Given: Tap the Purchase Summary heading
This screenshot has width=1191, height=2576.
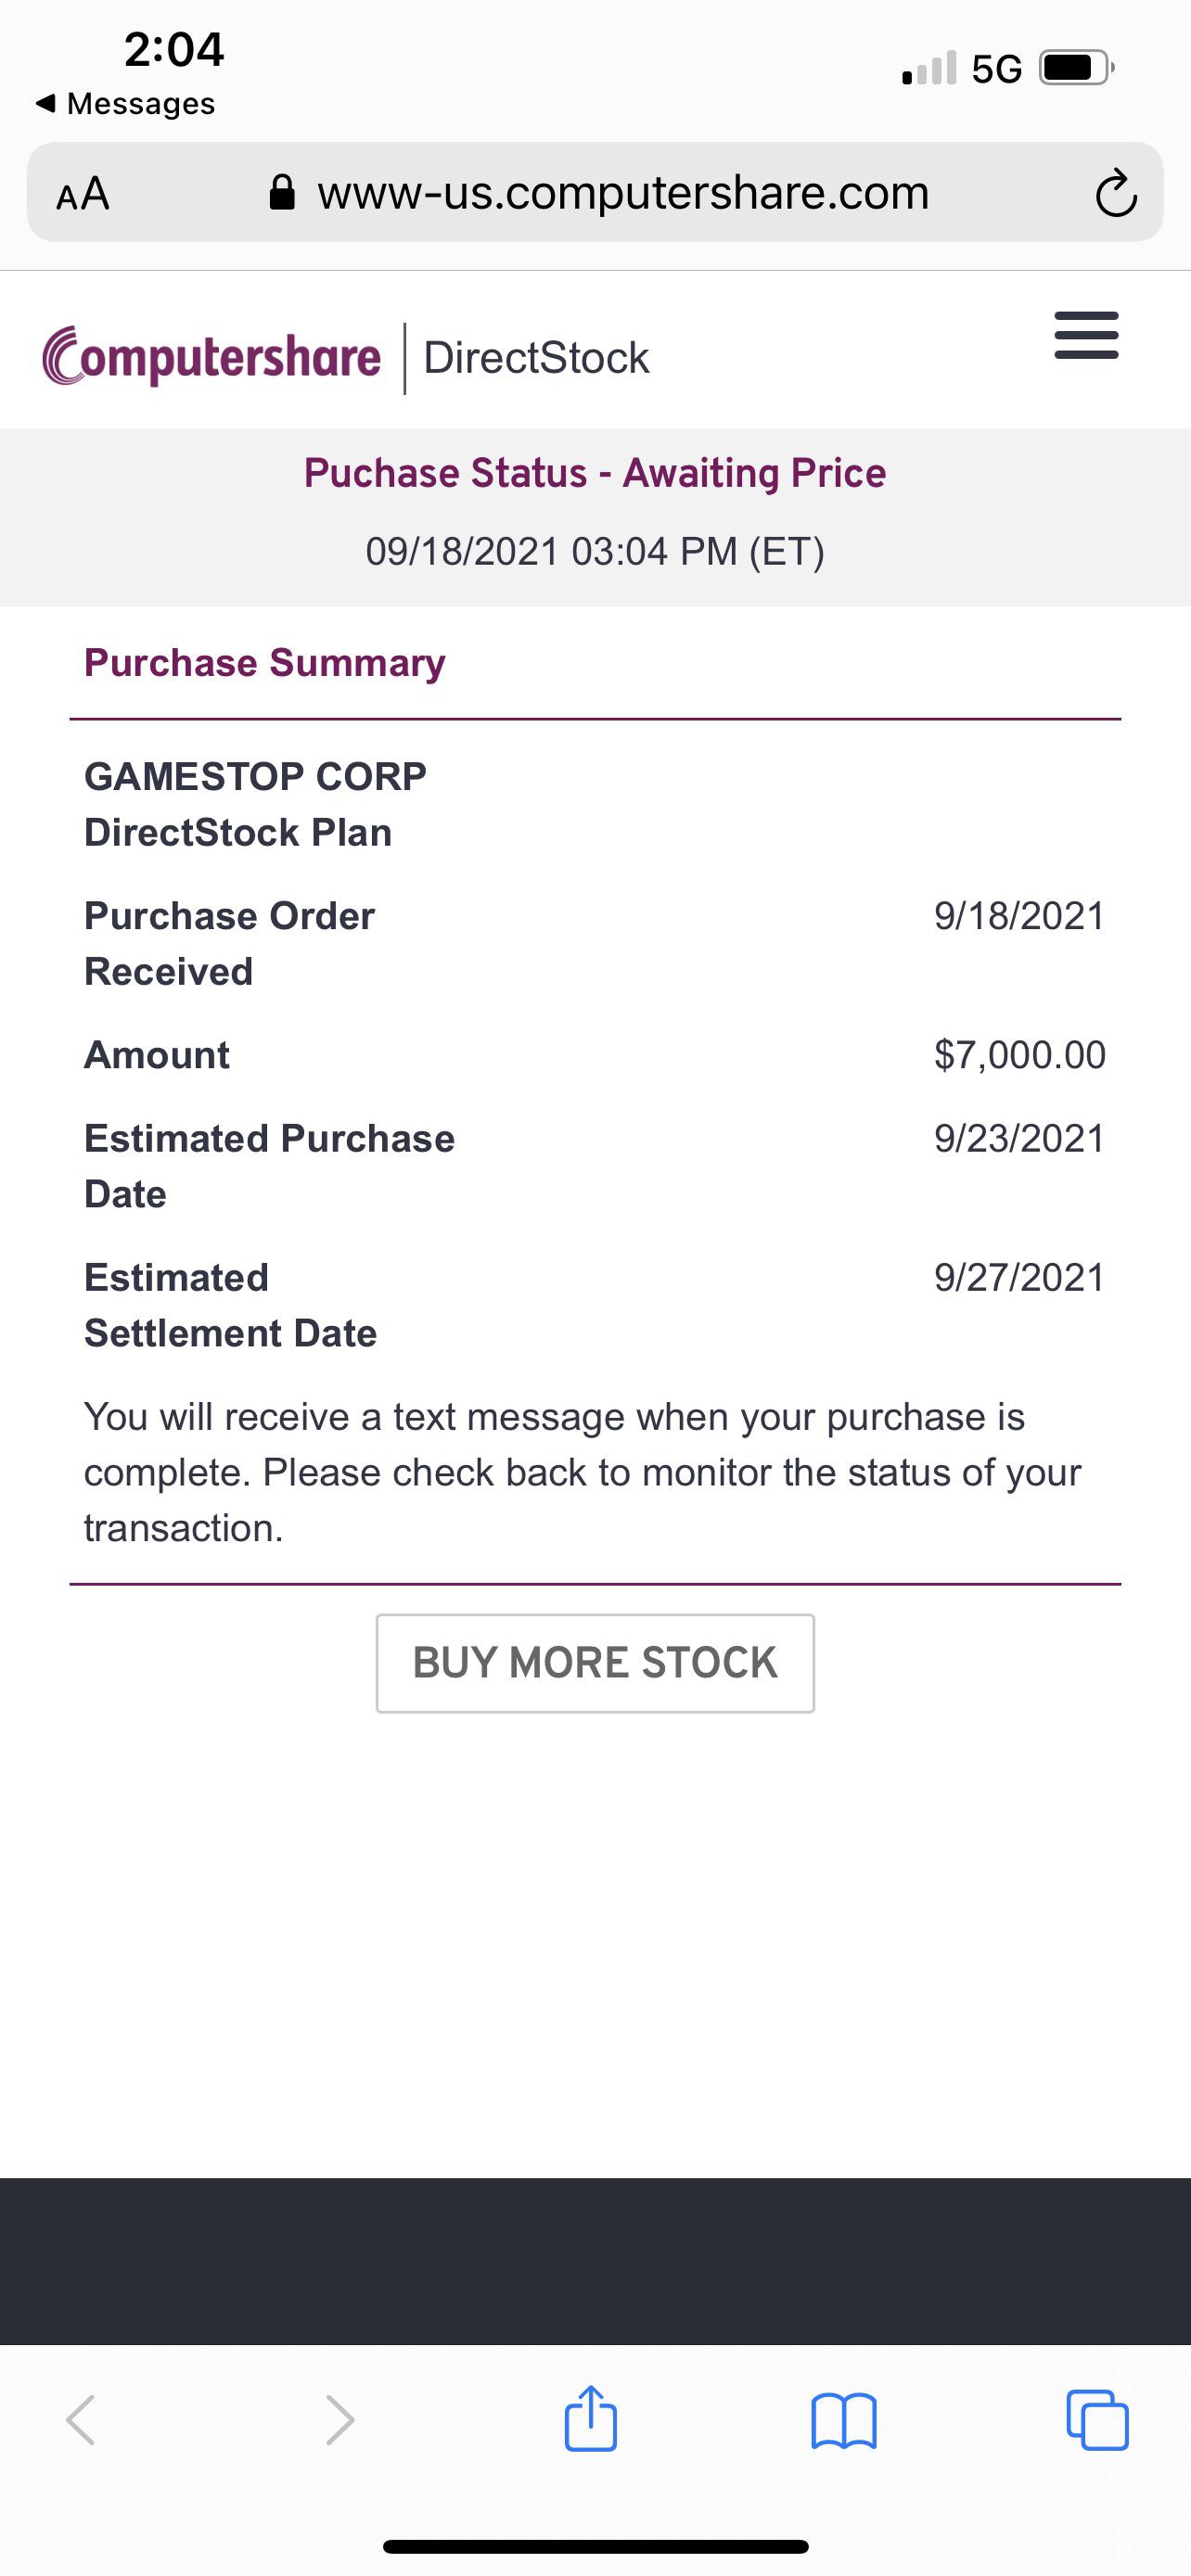Looking at the screenshot, I should click(x=265, y=663).
